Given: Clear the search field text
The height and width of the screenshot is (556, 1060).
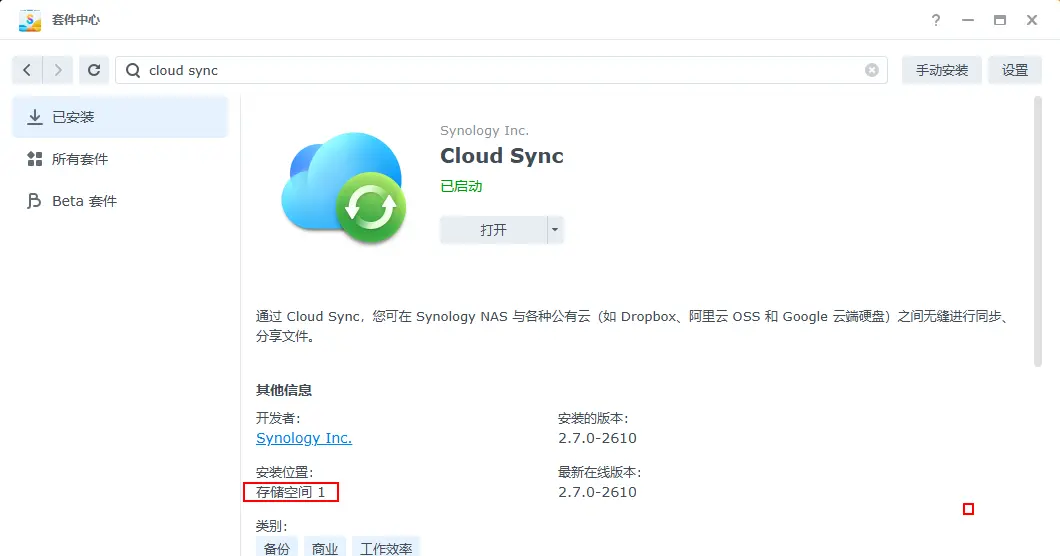Looking at the screenshot, I should pos(872,70).
